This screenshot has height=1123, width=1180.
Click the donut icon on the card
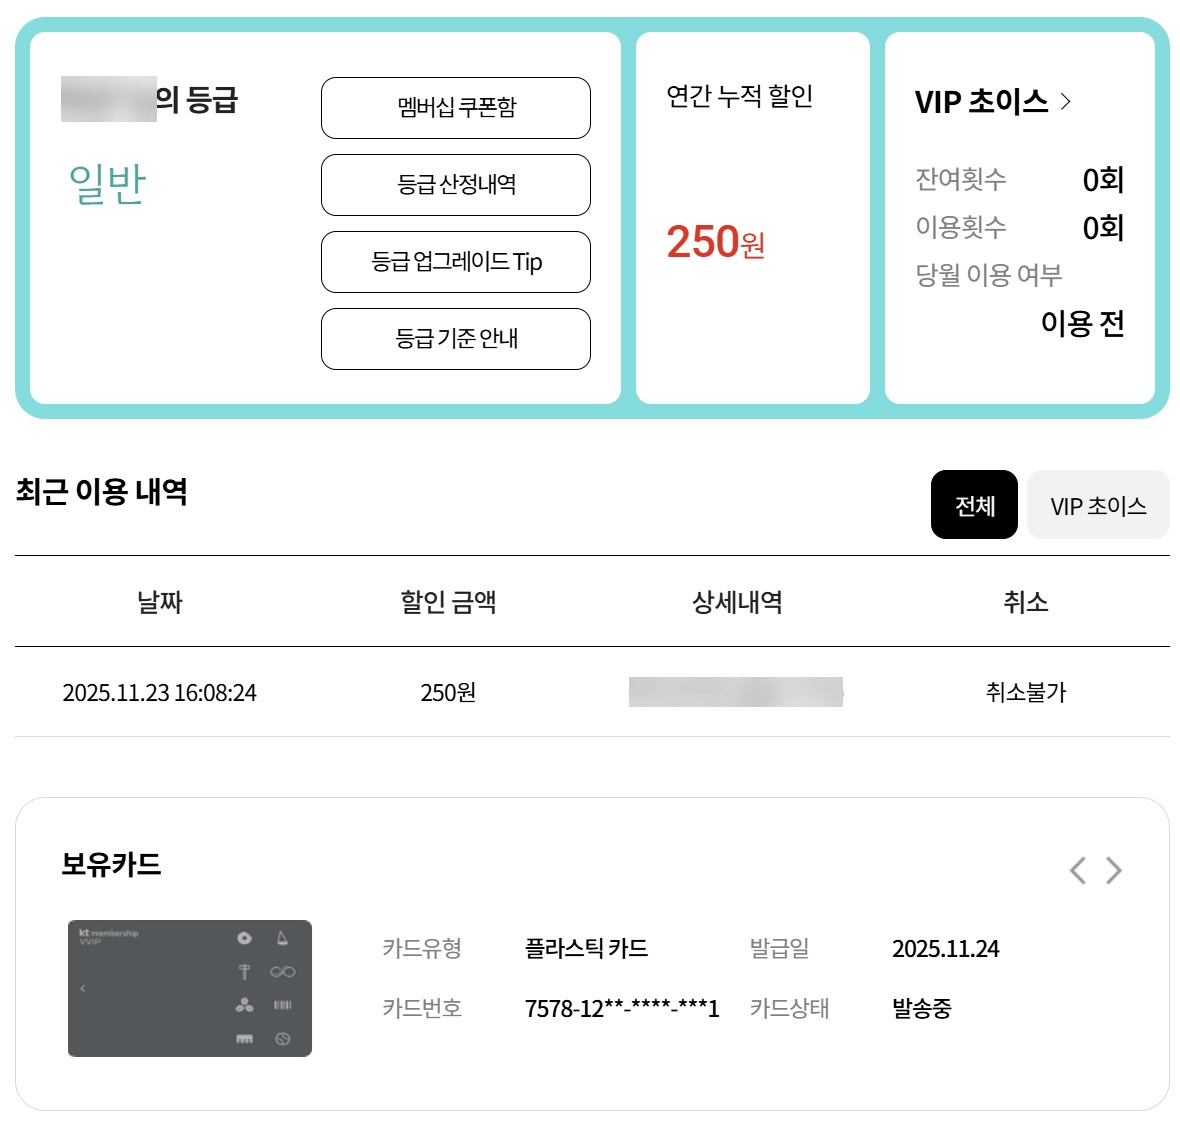[x=244, y=938]
